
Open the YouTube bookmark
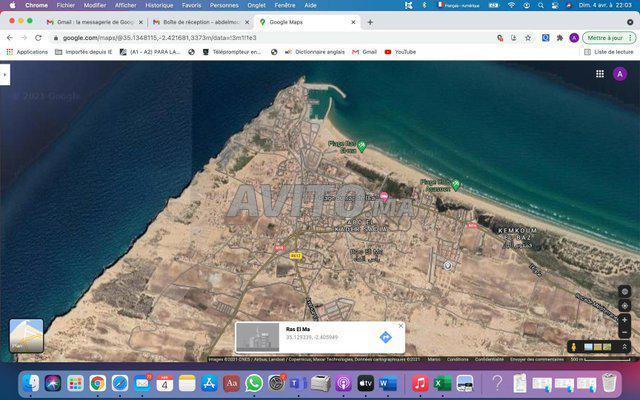[x=400, y=52]
